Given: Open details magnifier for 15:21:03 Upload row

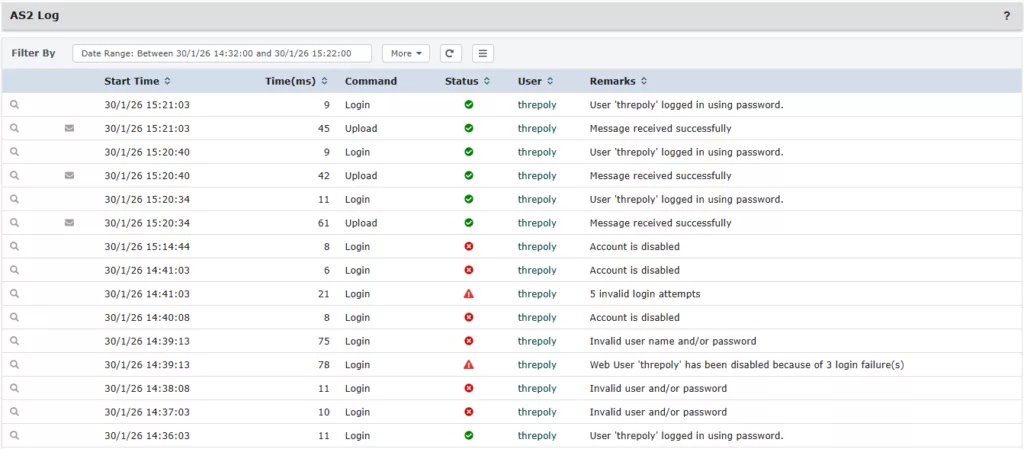Looking at the screenshot, I should click(14, 129).
